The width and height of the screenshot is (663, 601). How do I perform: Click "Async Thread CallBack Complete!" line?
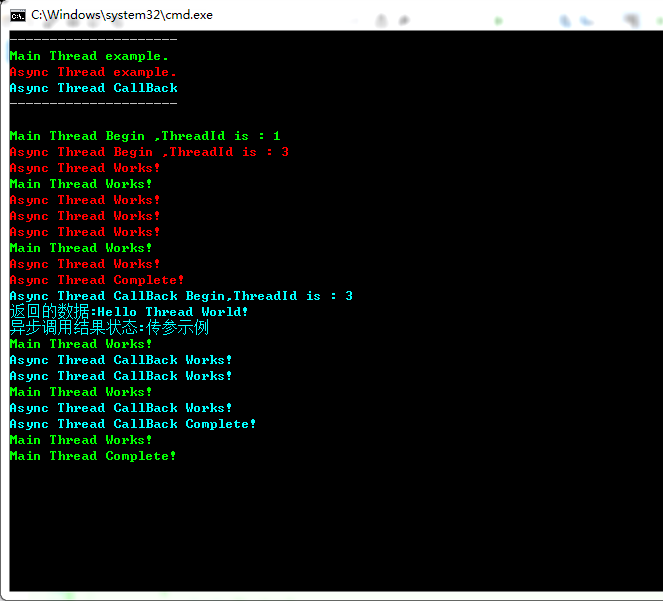(x=132, y=424)
